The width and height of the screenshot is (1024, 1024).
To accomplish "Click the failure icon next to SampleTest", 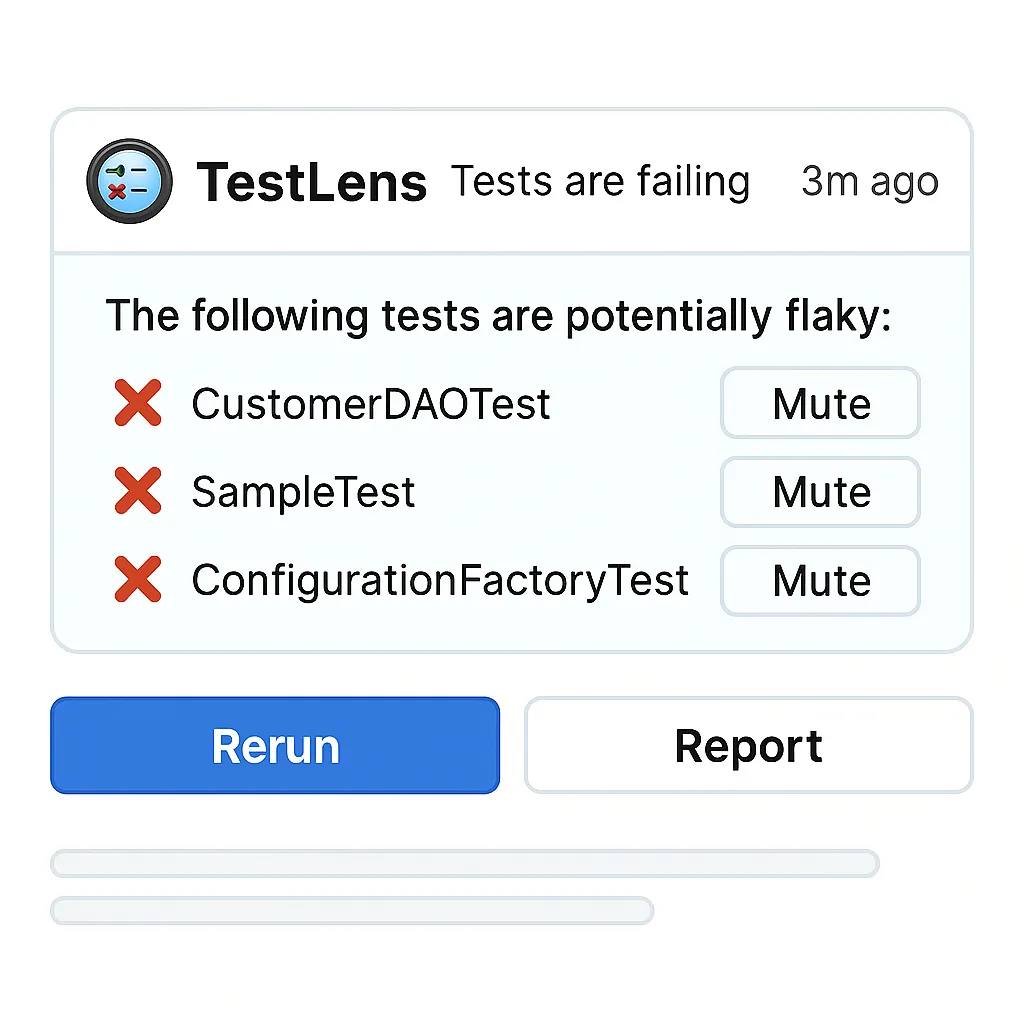I will 138,492.
